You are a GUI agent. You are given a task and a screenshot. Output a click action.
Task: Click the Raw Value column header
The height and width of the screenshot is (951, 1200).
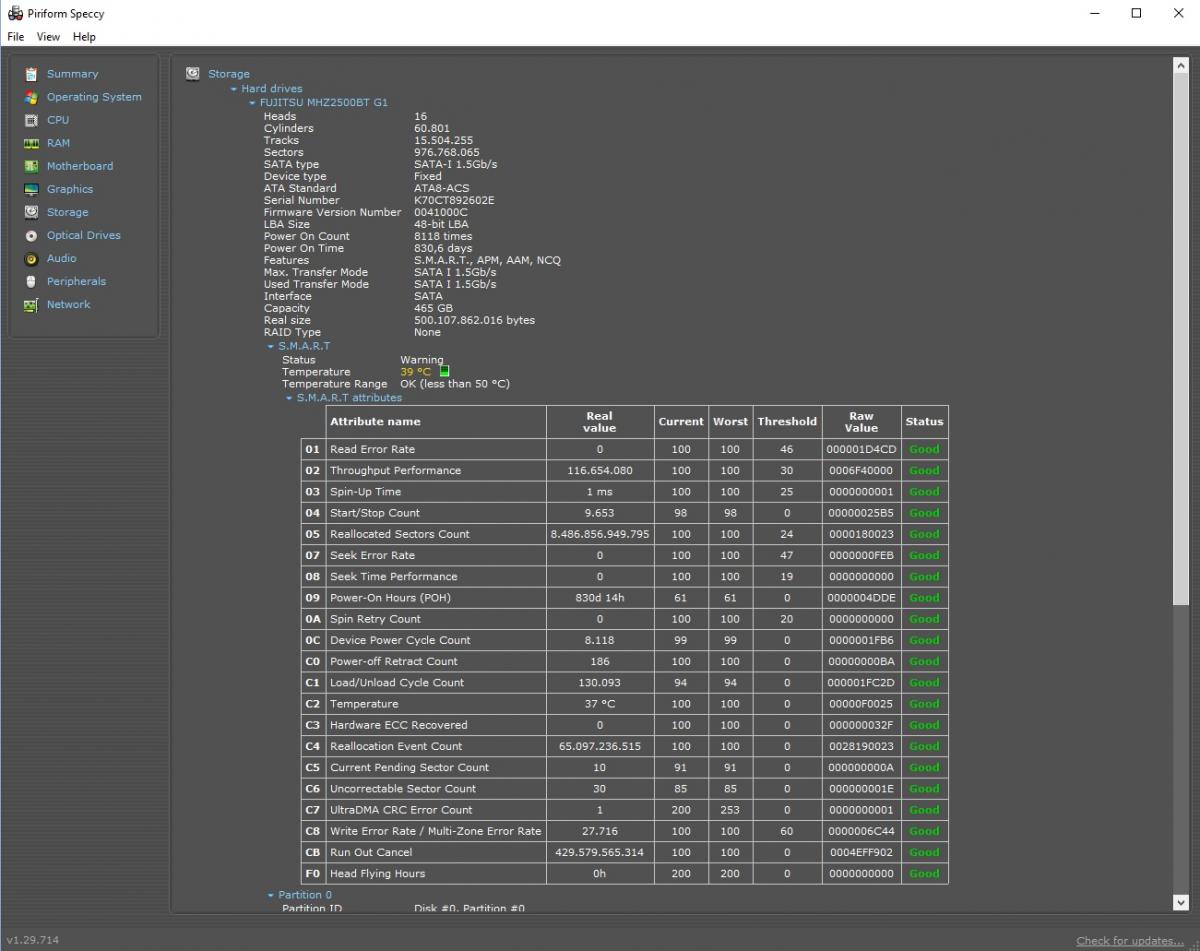[x=861, y=422]
